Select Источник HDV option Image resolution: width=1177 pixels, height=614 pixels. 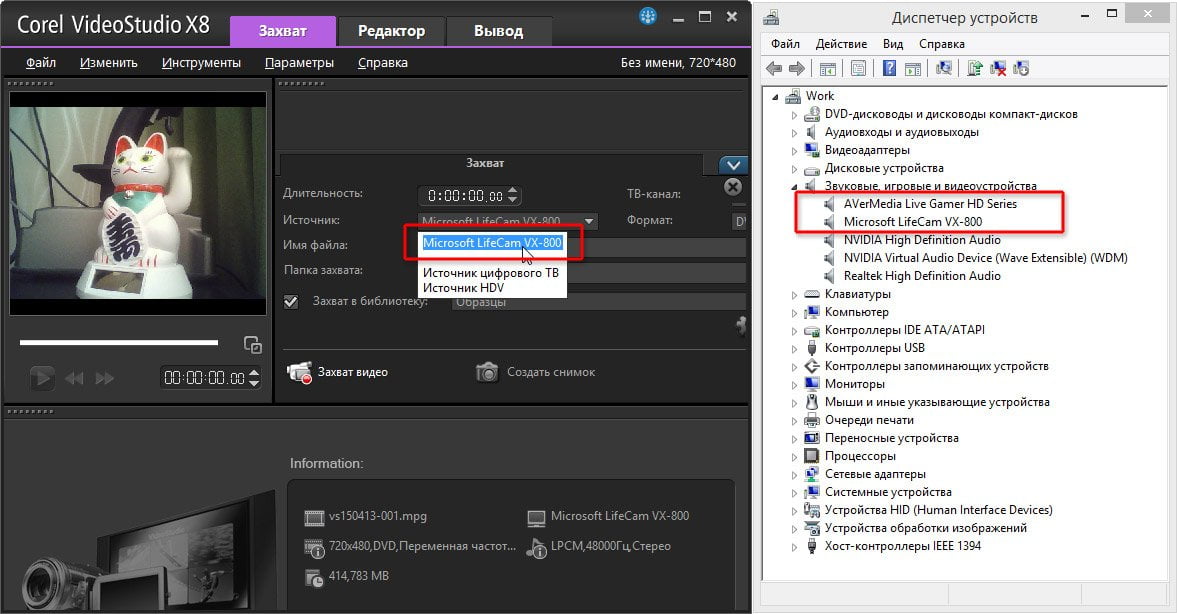tap(463, 287)
